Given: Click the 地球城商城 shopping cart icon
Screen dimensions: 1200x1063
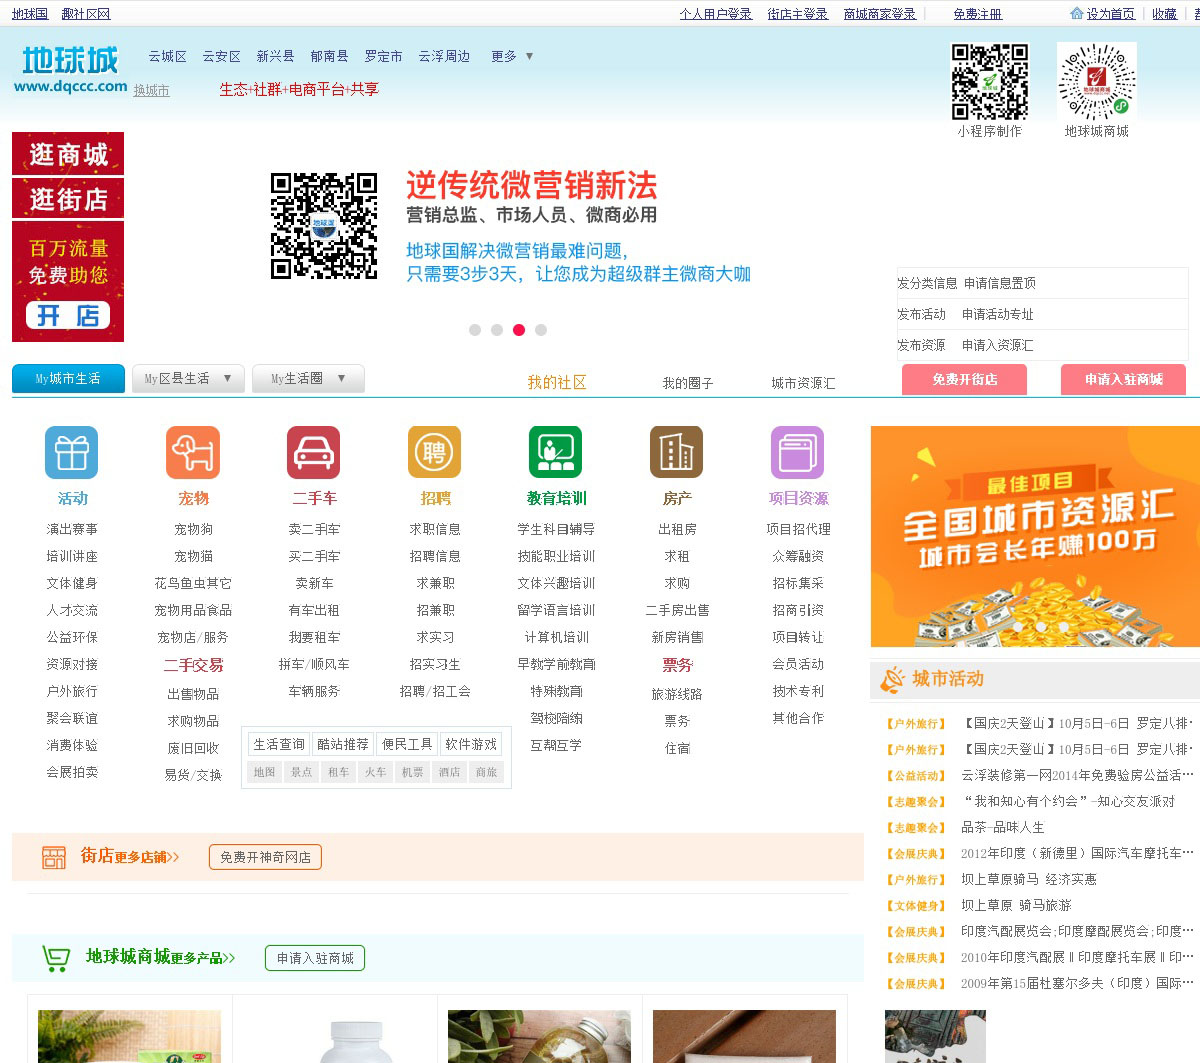Looking at the screenshot, I should [56, 958].
